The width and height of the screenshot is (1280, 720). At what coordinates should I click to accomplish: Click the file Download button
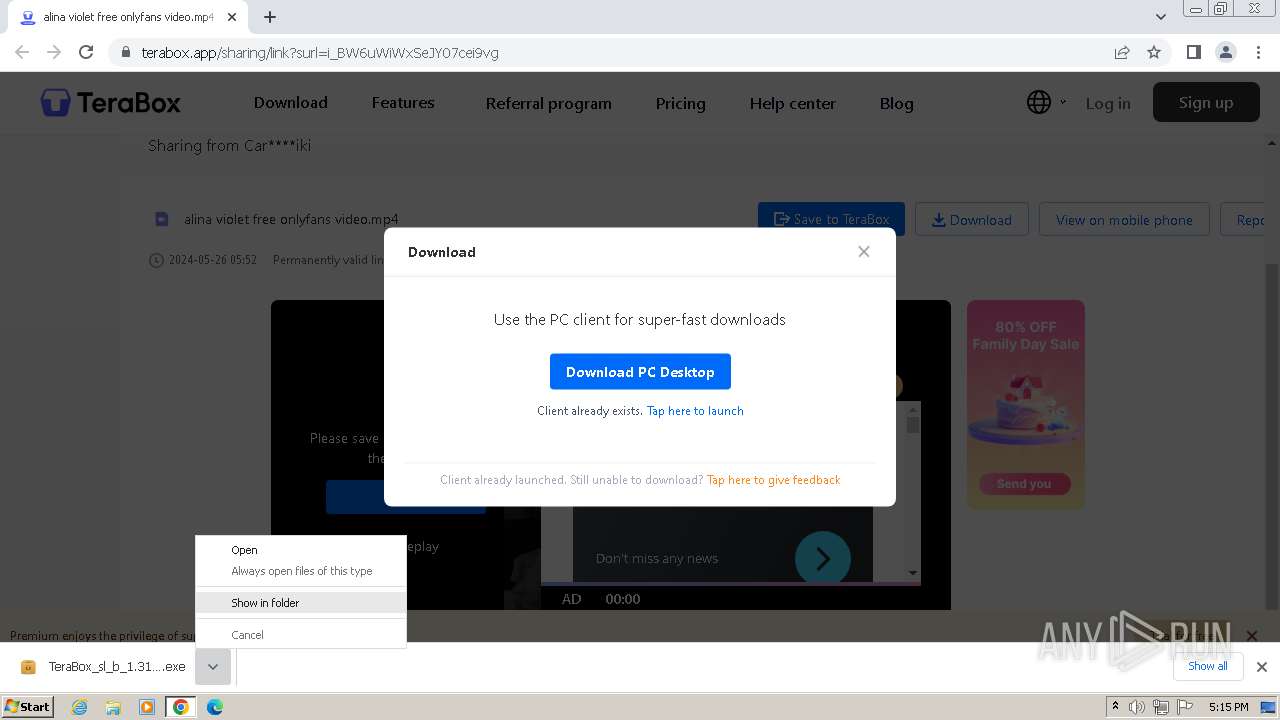(972, 219)
